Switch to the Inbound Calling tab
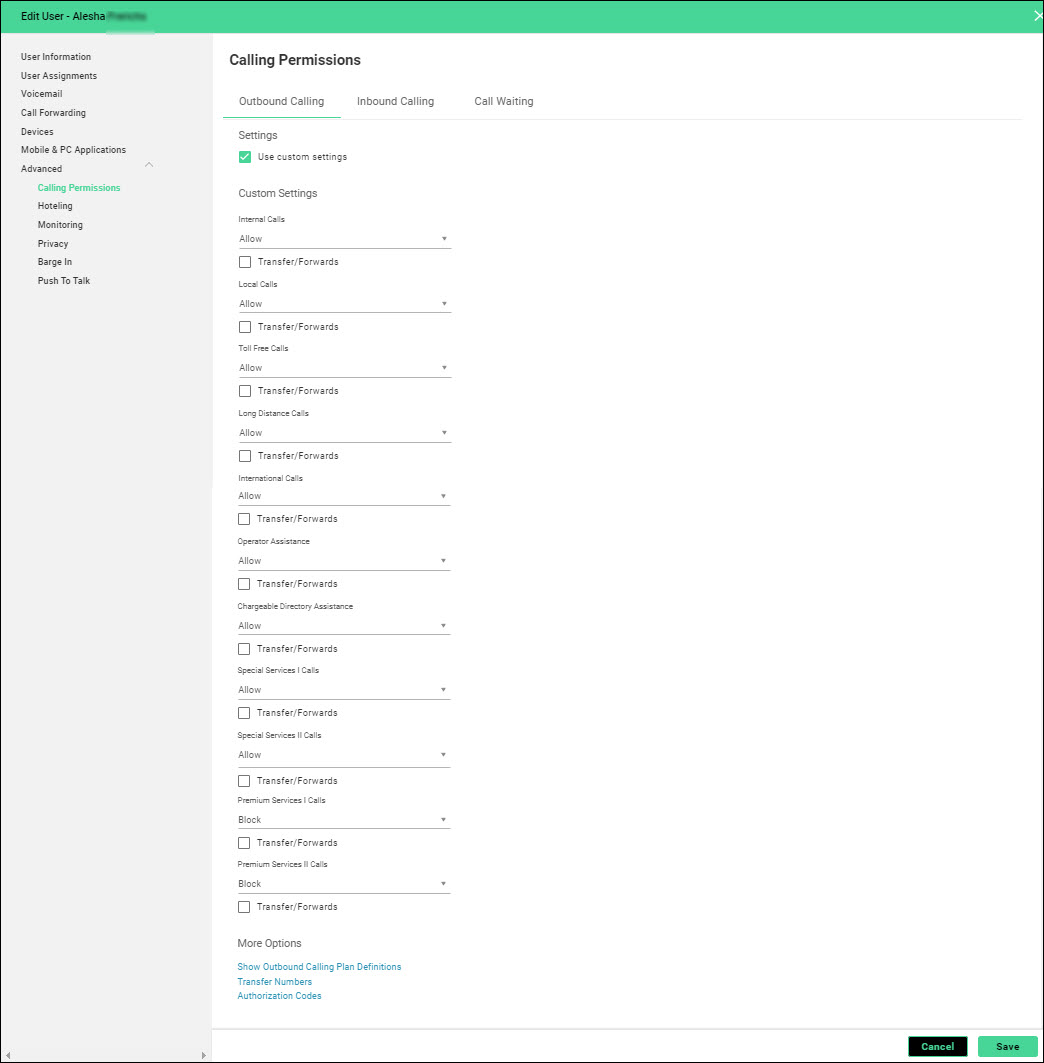Viewport: 1044px width, 1063px height. click(x=395, y=102)
